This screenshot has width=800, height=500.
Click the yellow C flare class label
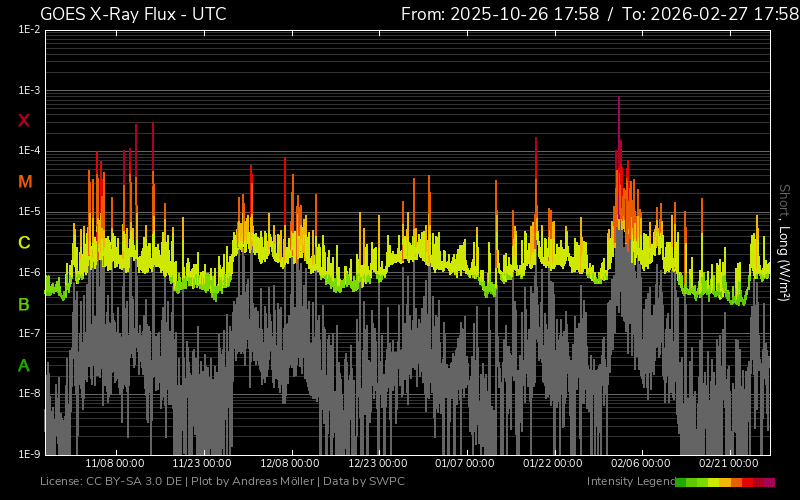pos(24,243)
